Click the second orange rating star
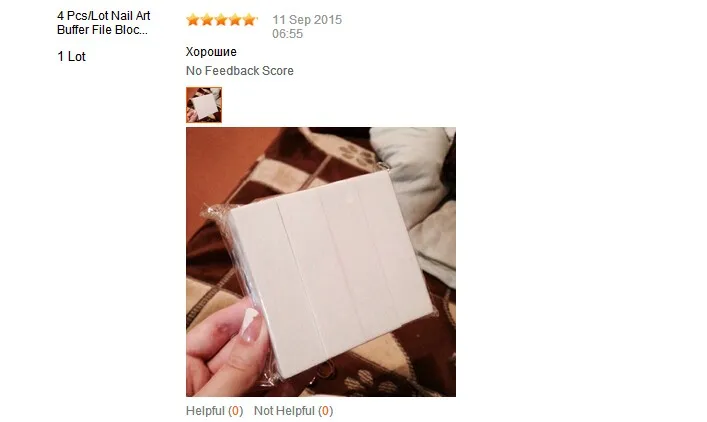707x422 pixels. pyautogui.click(x=207, y=20)
